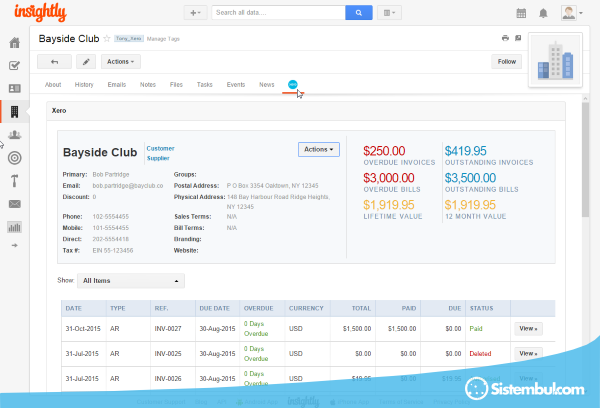Viewport: 600px width, 408px height.
Task: Focus the Search all data field
Action: pyautogui.click(x=279, y=13)
